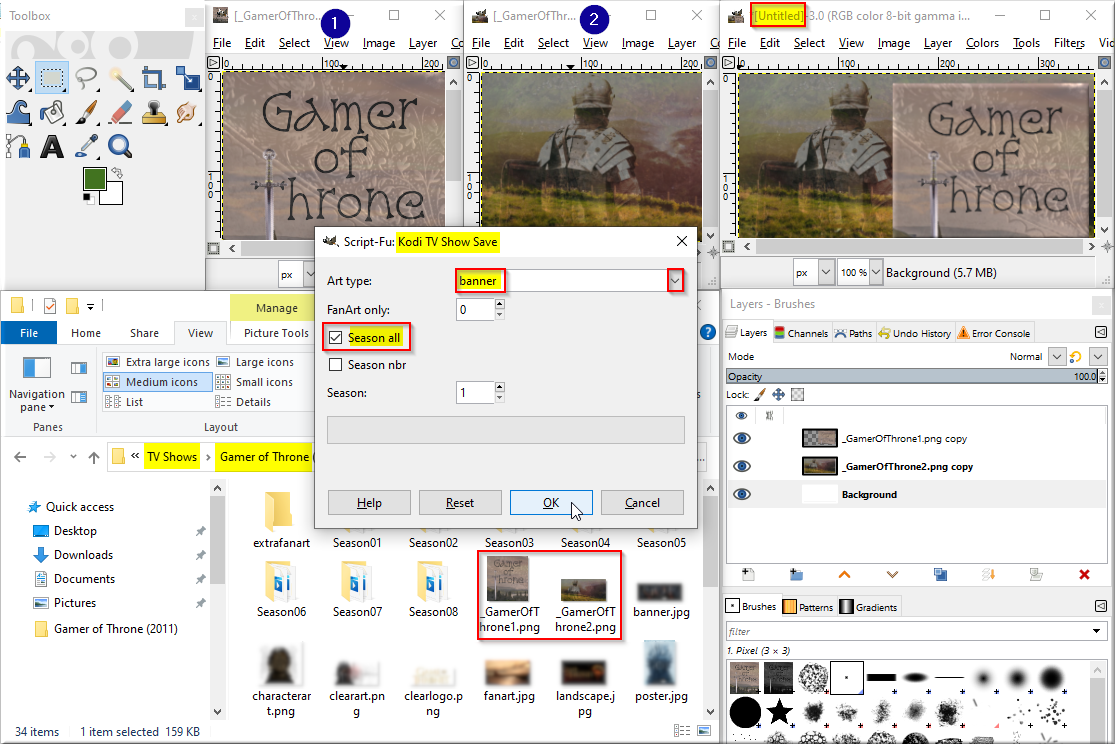Select the Bucket Fill tool
The image size is (1115, 744).
point(52,112)
